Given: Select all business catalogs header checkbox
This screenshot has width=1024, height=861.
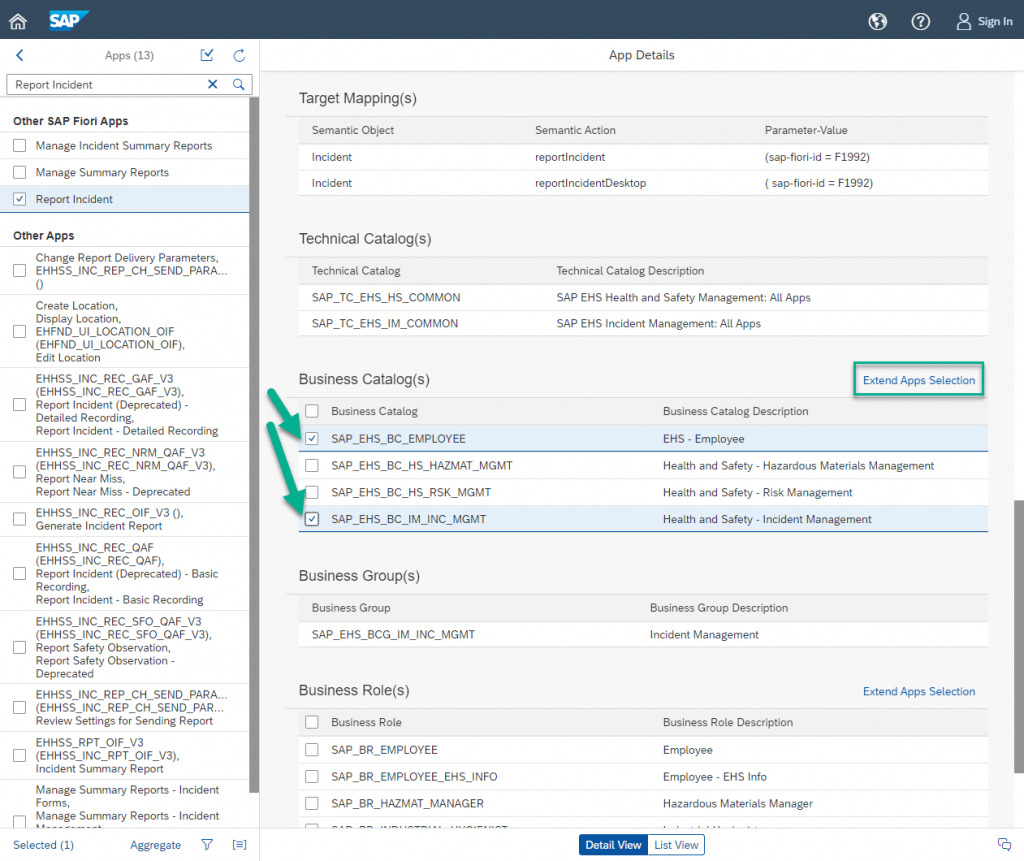Looking at the screenshot, I should coord(312,411).
